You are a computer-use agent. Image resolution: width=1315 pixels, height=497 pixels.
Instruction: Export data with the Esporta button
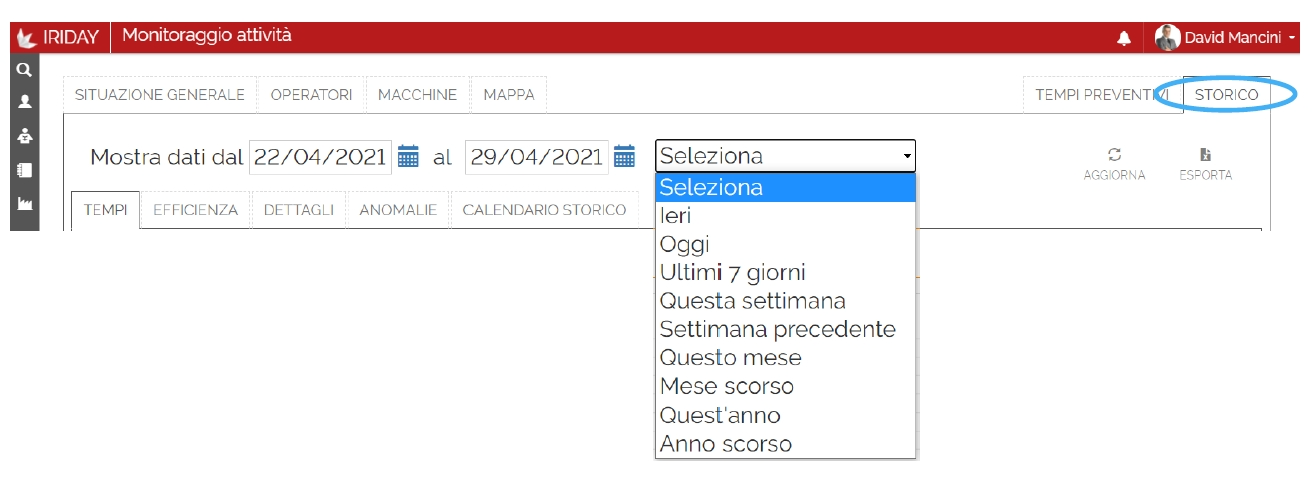coord(1205,163)
